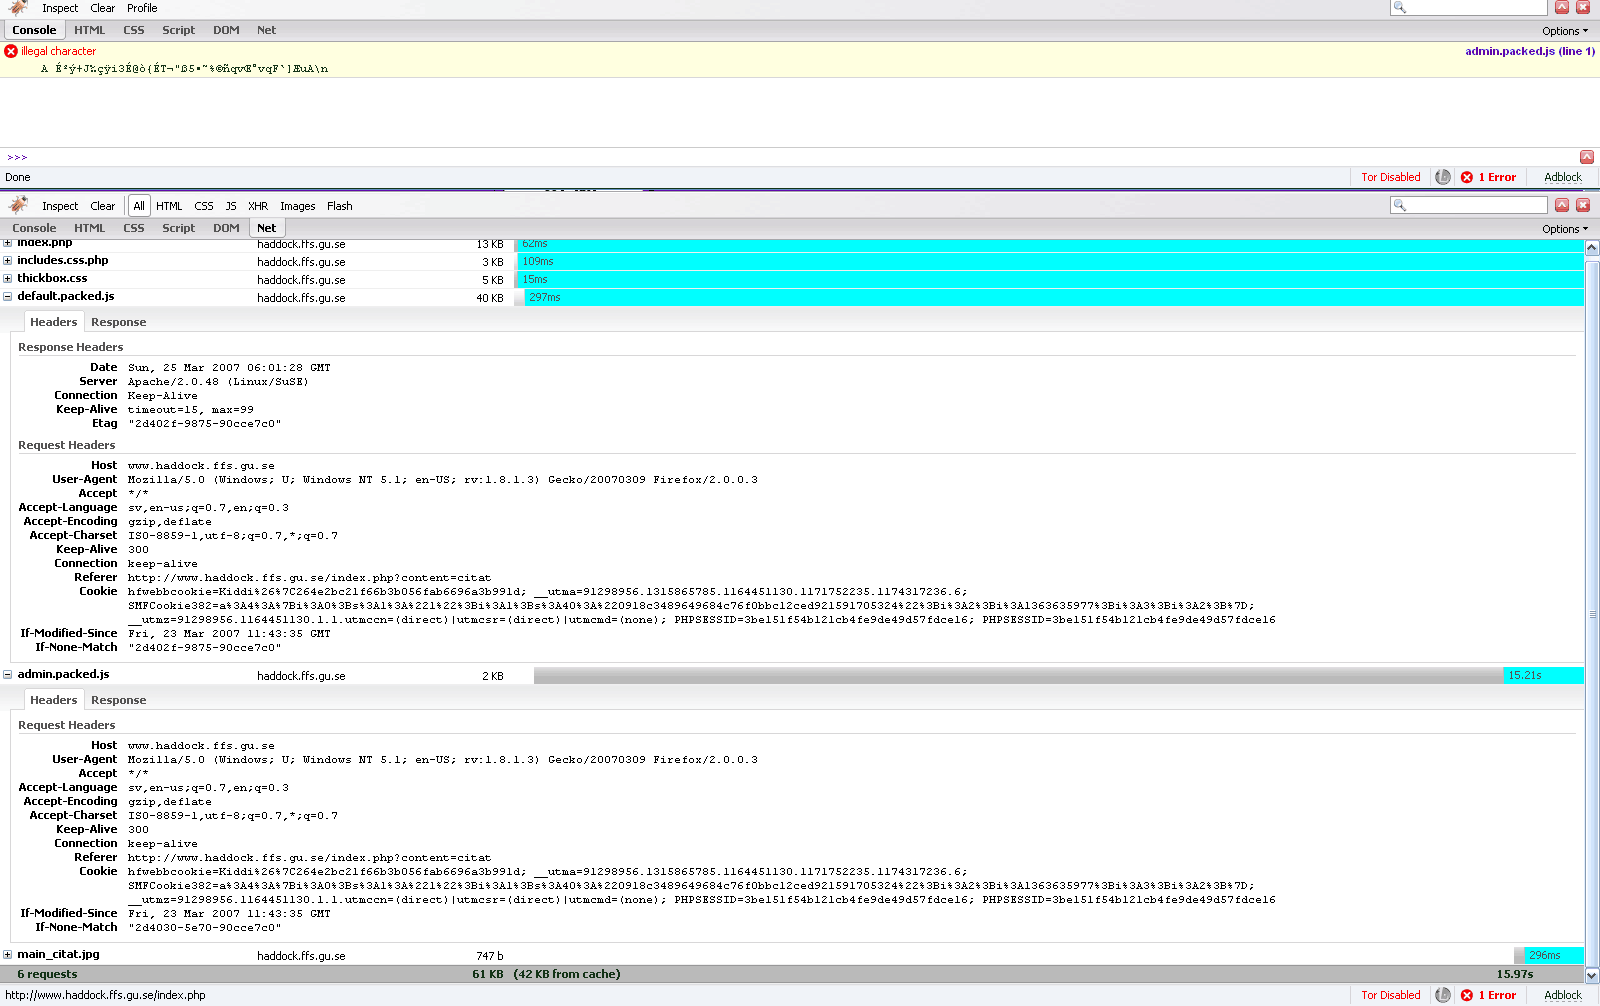This screenshot has height=1006, width=1600.
Task: Select Headers tab under admin.packed.js
Action: click(x=53, y=700)
